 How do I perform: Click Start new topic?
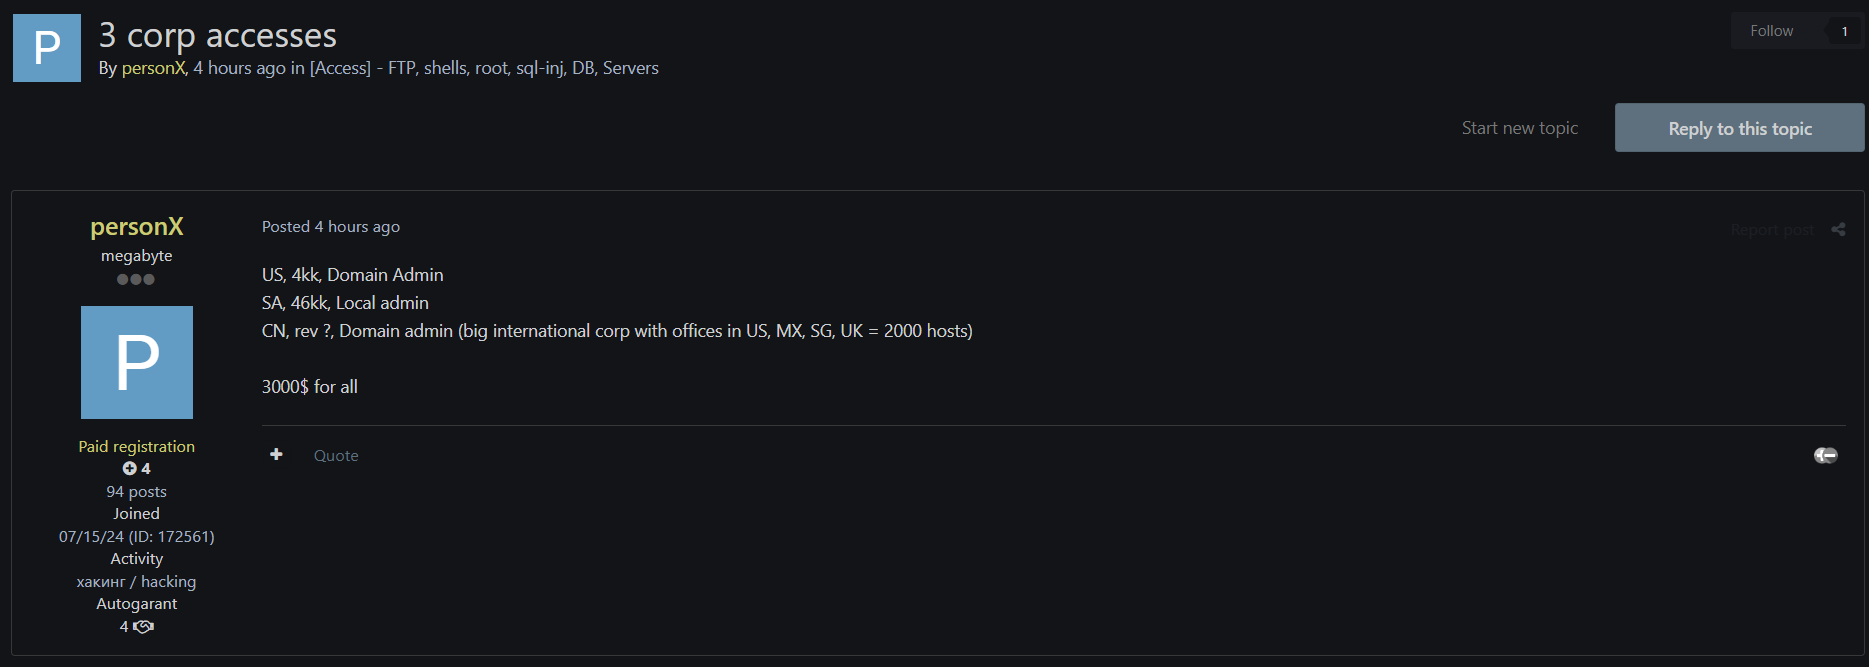pyautogui.click(x=1520, y=128)
